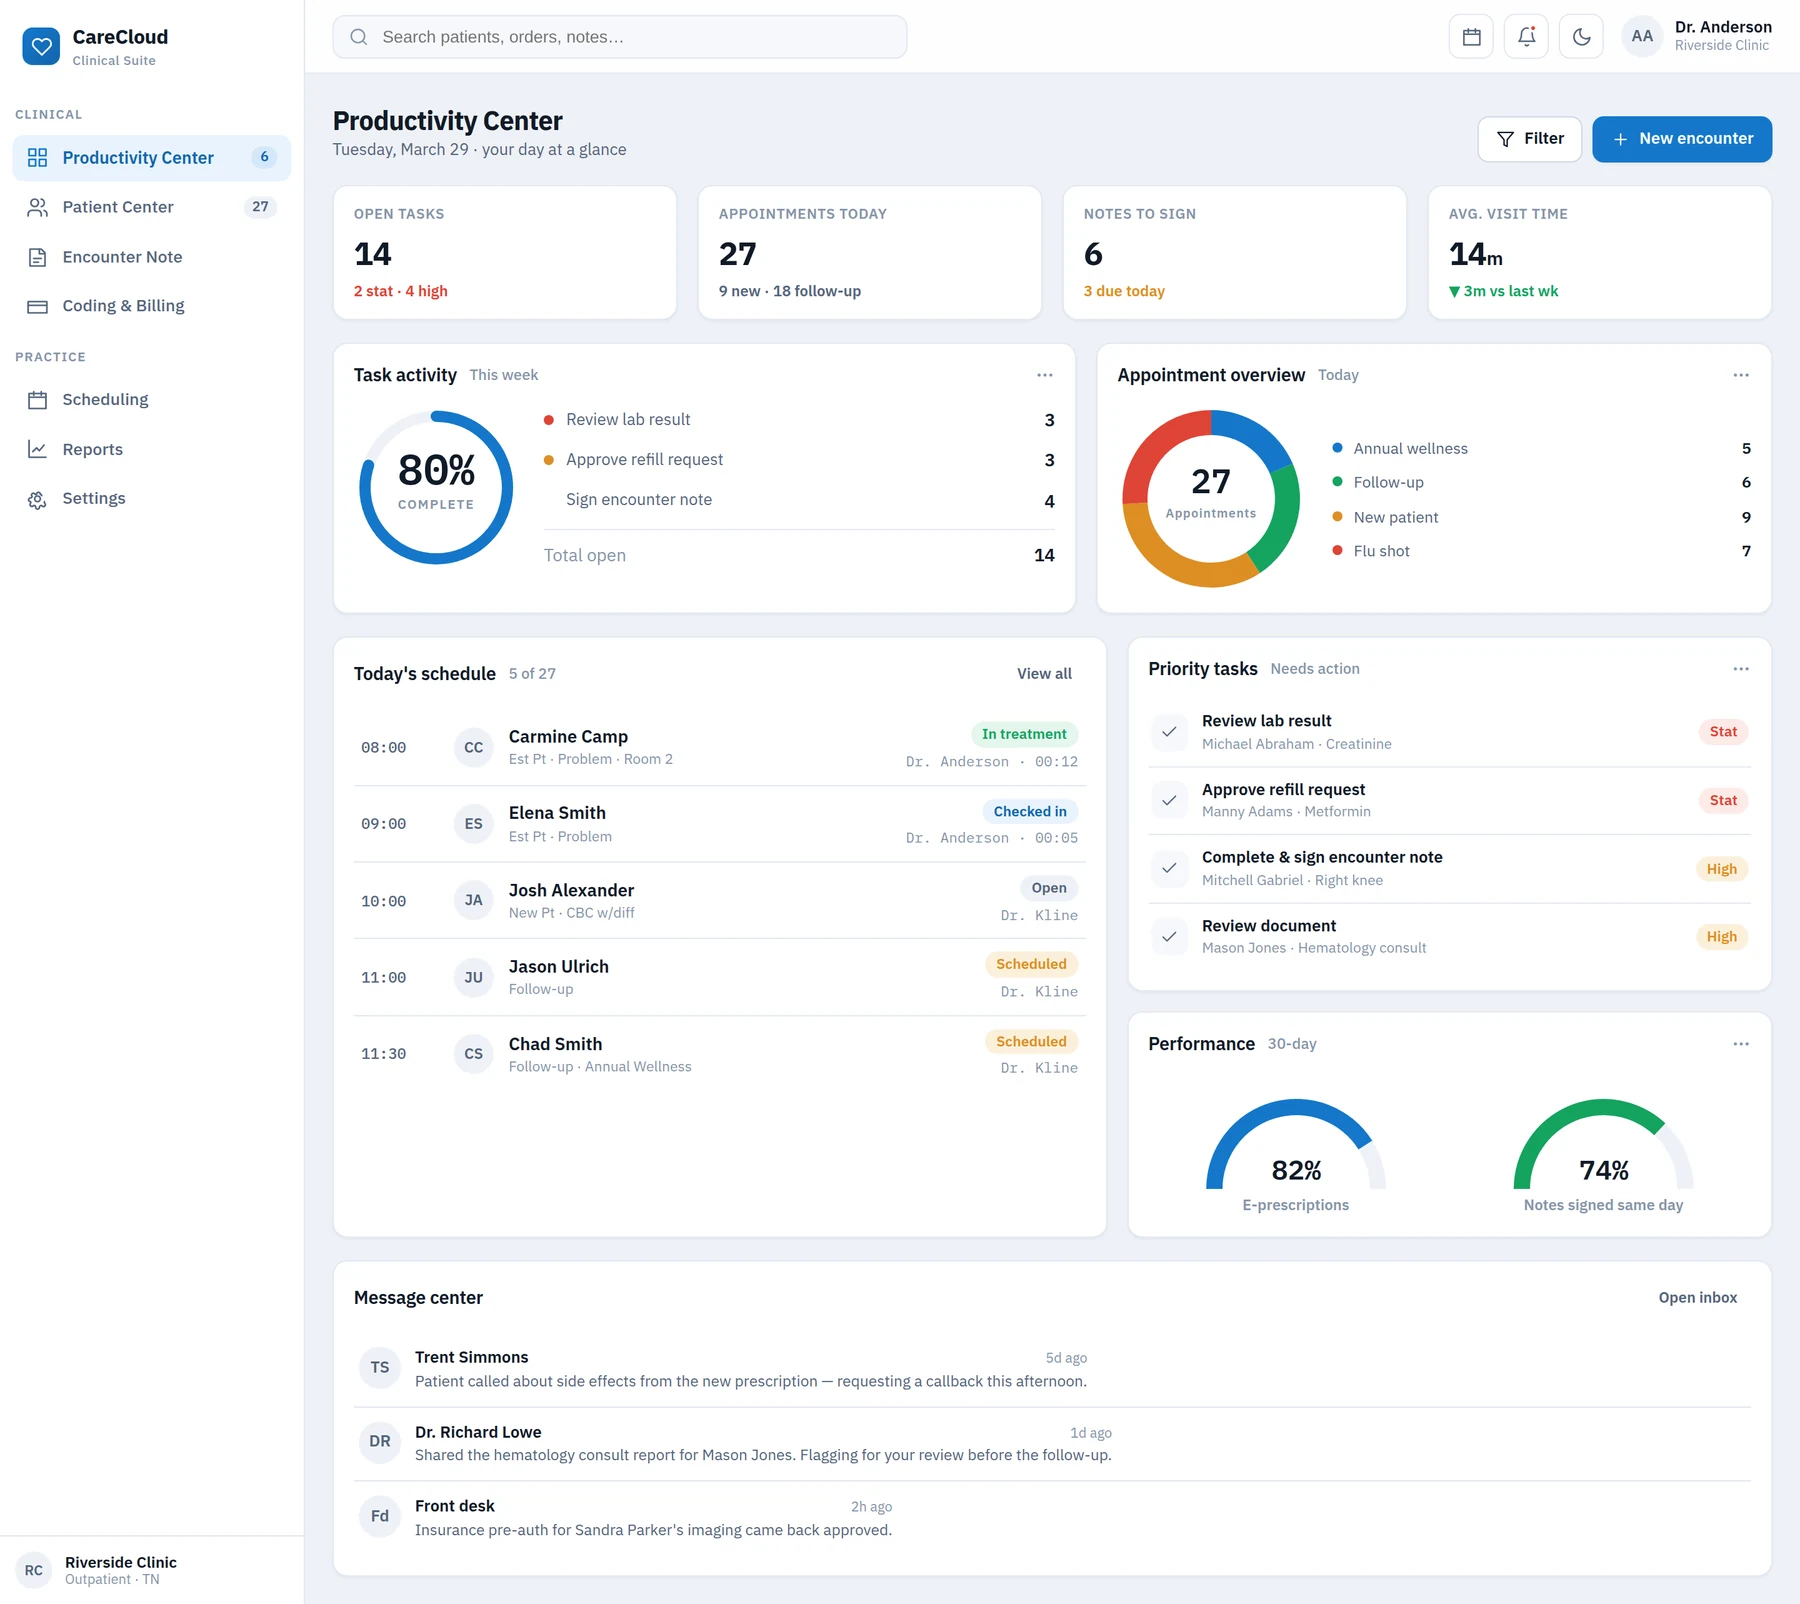The width and height of the screenshot is (1800, 1604).
Task: Open Settings in sidebar
Action: pyautogui.click(x=151, y=499)
